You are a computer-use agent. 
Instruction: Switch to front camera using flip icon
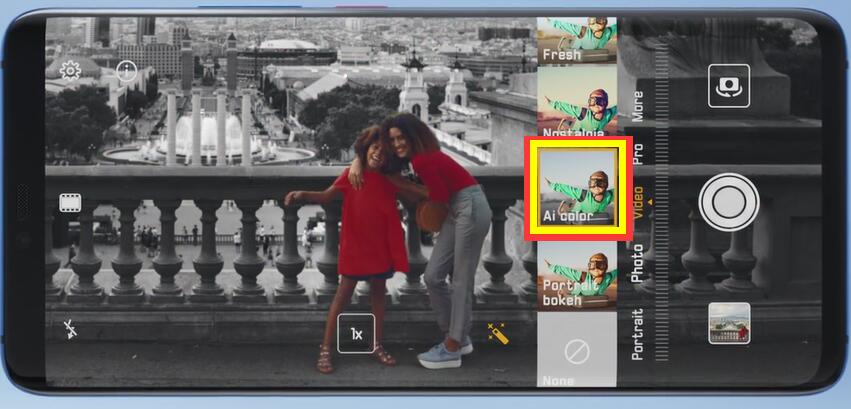click(x=728, y=86)
